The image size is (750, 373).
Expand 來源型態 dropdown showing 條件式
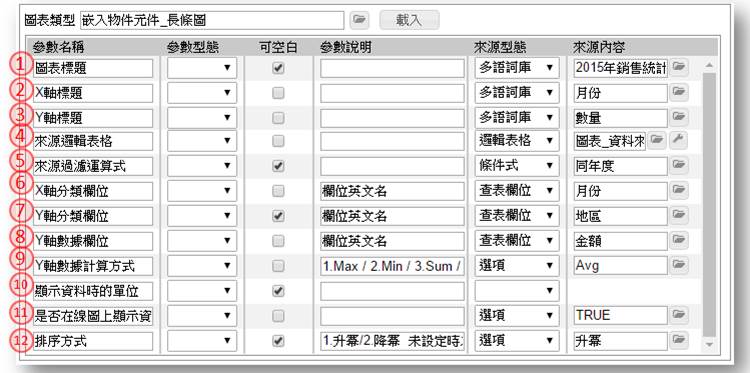tap(517, 165)
